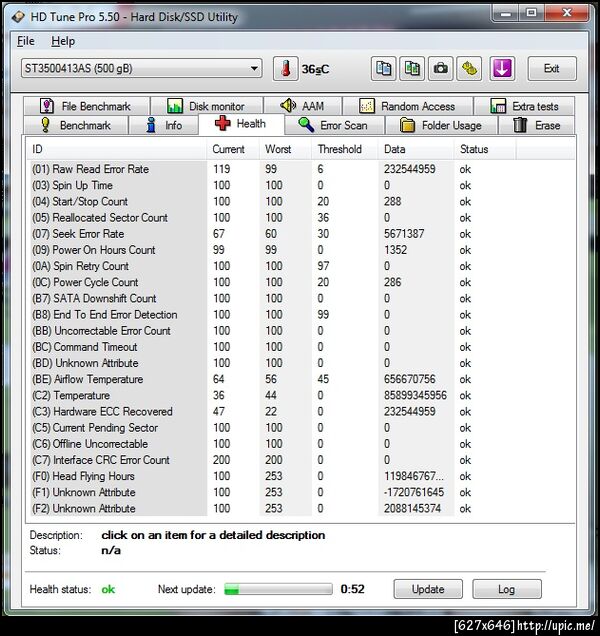The height and width of the screenshot is (636, 600).
Task: Click the HD Tune Pro title bar icon
Action: tap(18, 17)
